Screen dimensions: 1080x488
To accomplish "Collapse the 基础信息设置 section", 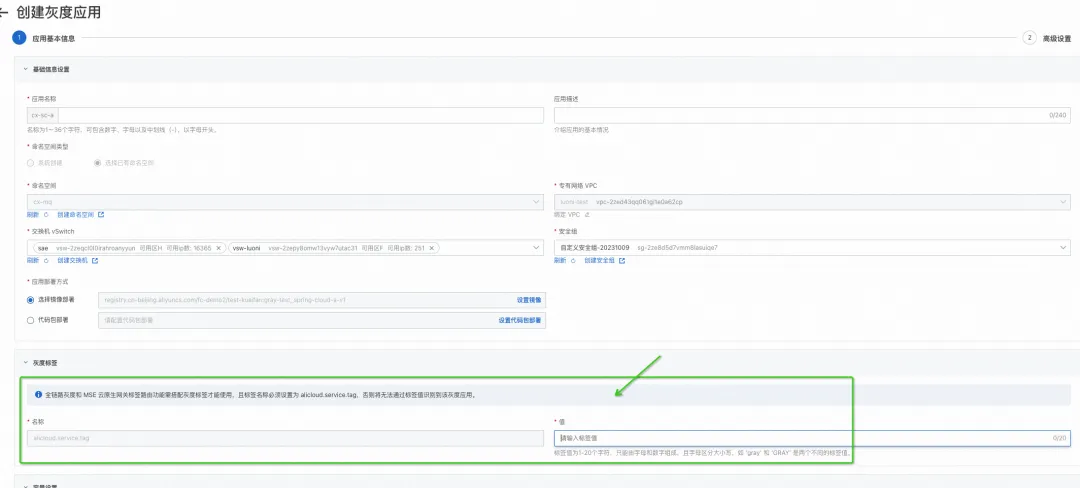I will [x=25, y=70].
